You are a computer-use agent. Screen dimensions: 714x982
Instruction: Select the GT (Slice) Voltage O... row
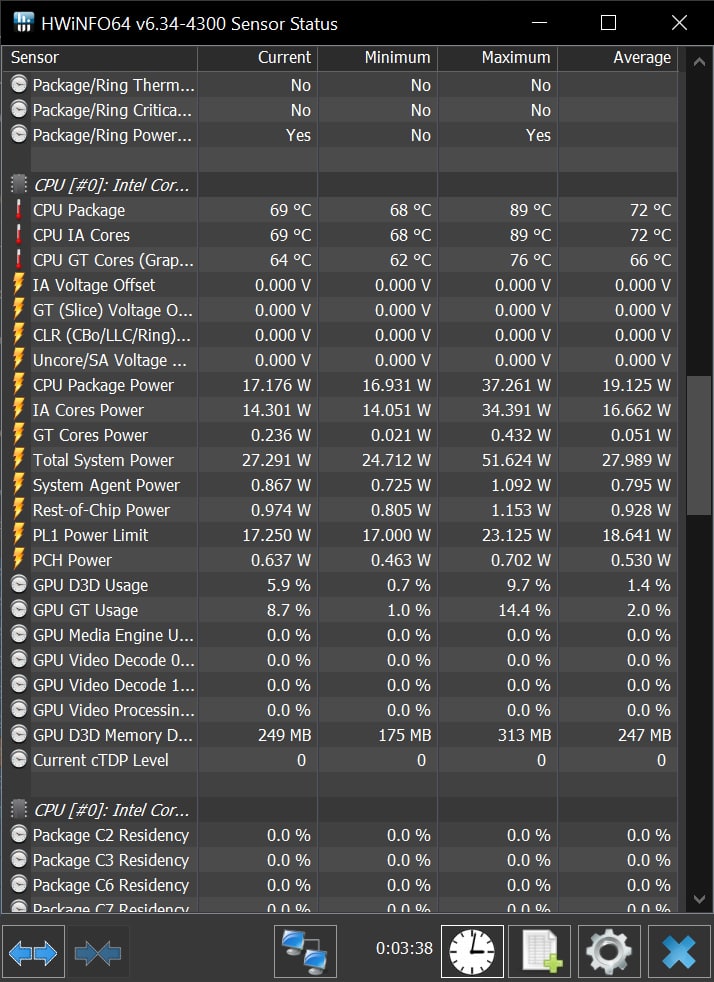(113, 311)
